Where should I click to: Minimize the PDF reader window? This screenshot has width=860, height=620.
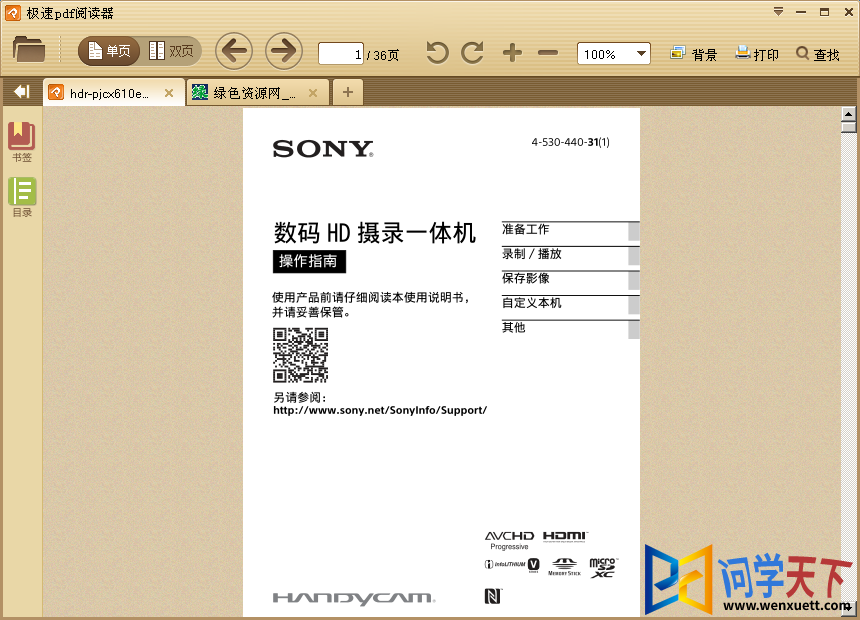801,12
